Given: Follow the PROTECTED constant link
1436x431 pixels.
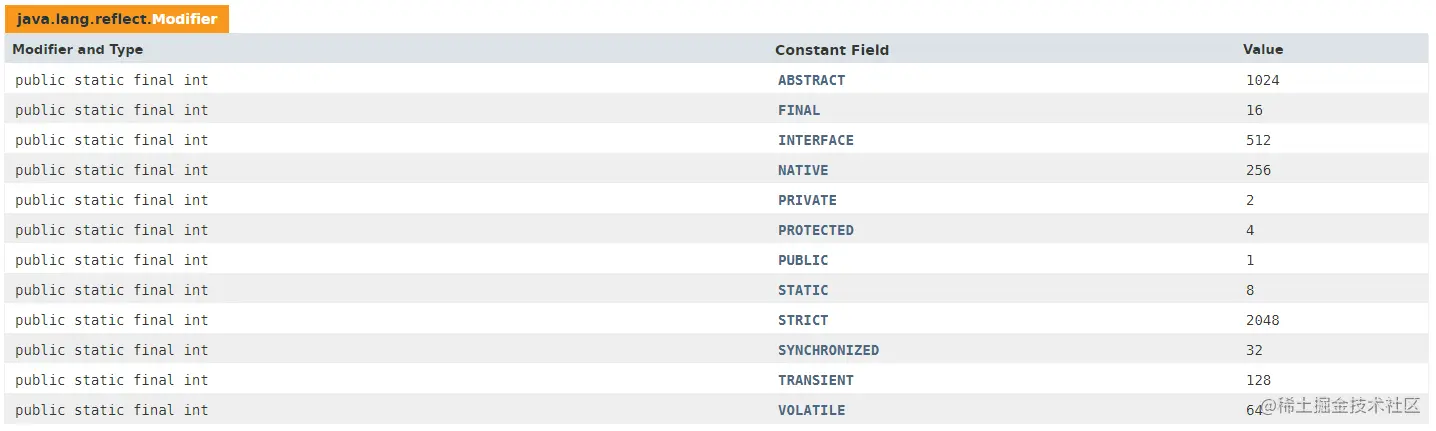Looking at the screenshot, I should click(816, 230).
